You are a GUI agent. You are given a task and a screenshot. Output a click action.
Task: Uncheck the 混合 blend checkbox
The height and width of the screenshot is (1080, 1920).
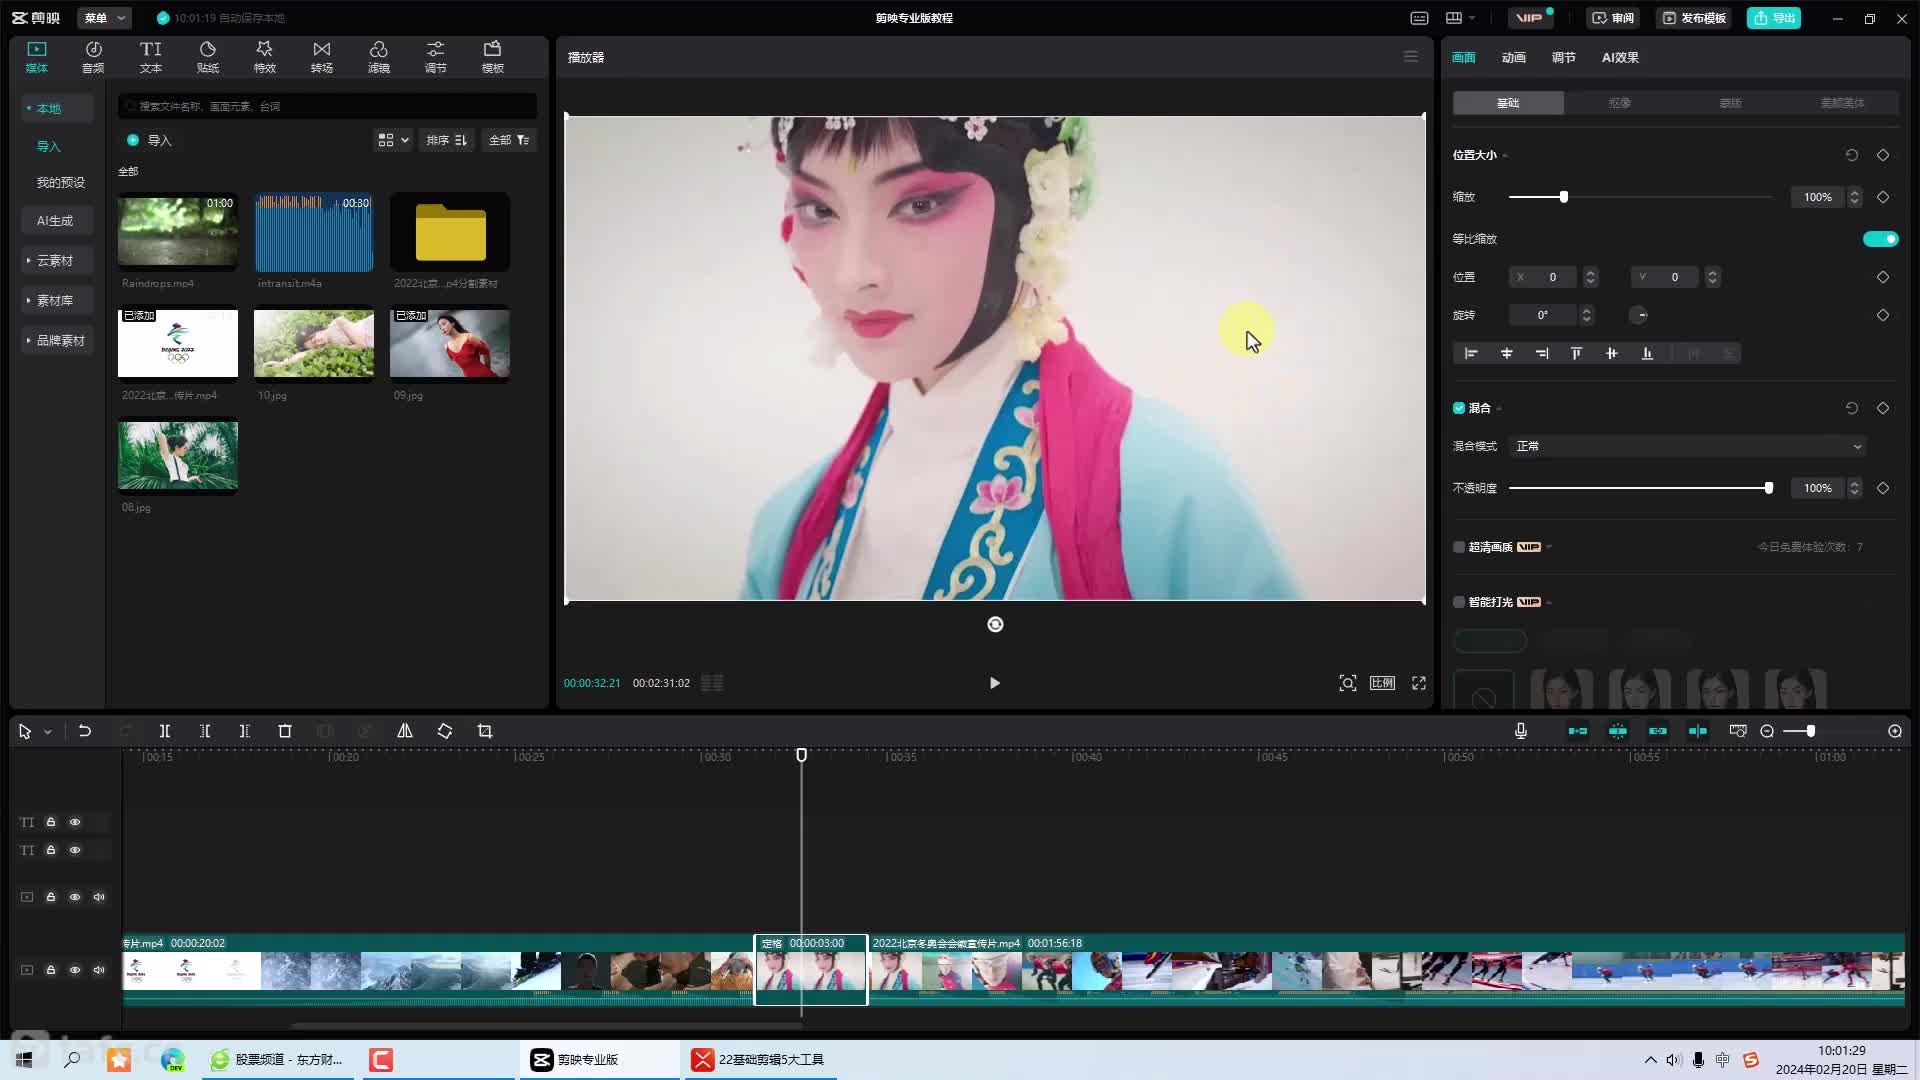point(1459,408)
